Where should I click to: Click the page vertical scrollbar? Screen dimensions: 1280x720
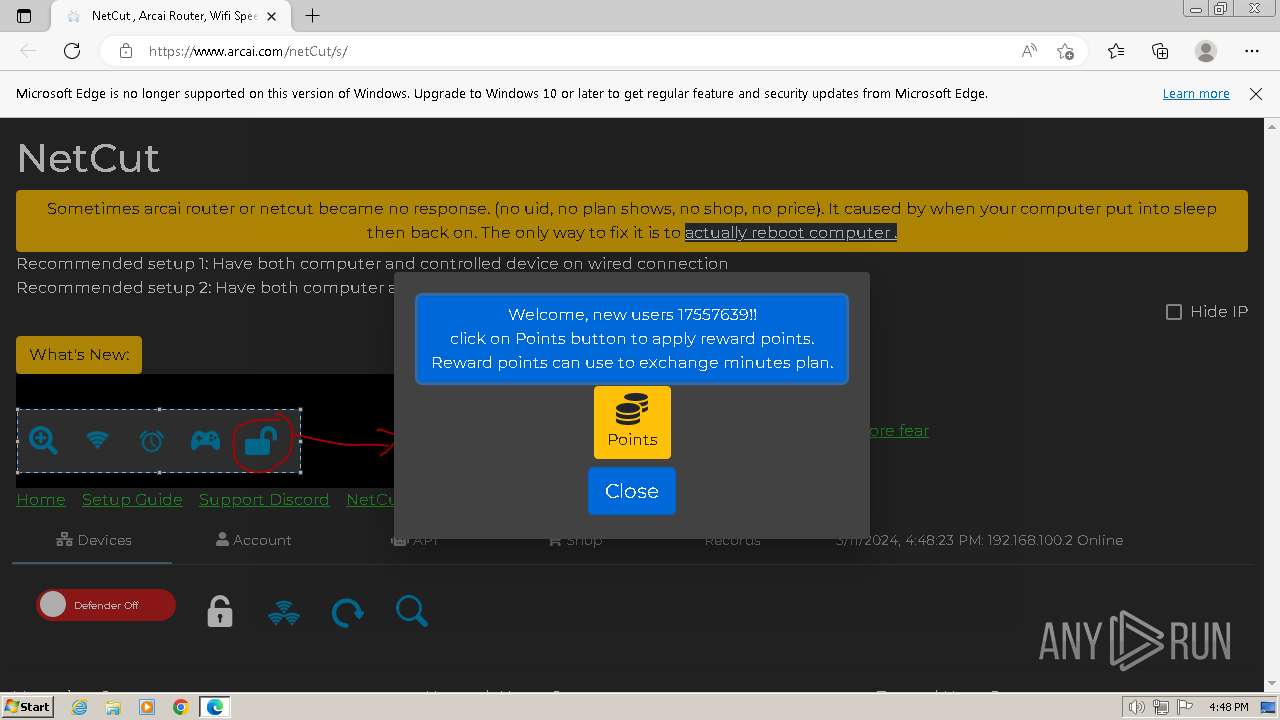pyautogui.click(x=1272, y=404)
